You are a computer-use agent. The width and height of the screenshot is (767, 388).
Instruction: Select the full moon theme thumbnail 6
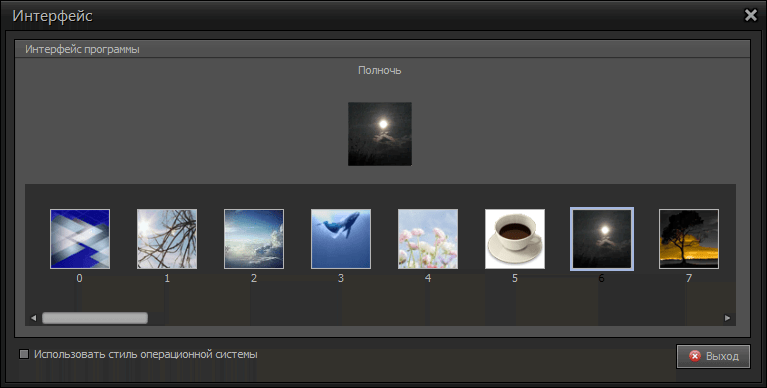pyautogui.click(x=602, y=239)
